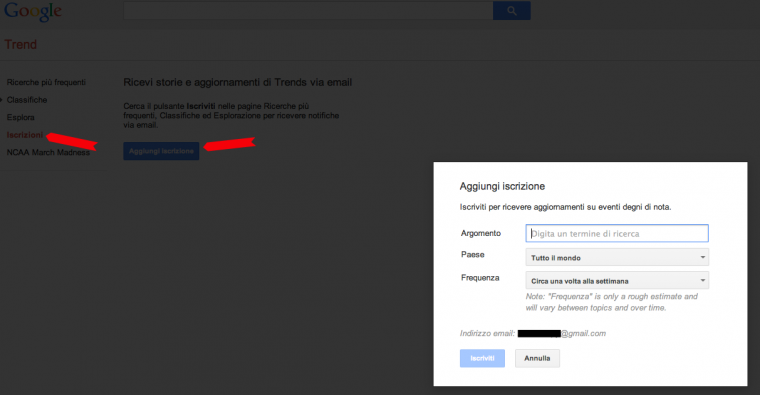
Task: Click paragraph starting Cerca il pulsante Iscriviti
Action: point(231,115)
